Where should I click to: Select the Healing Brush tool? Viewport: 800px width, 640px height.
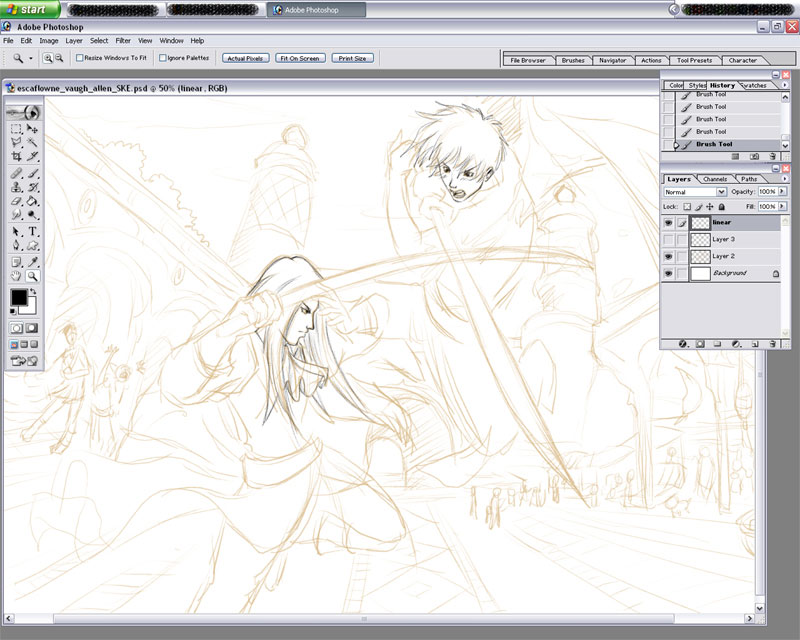coord(17,174)
